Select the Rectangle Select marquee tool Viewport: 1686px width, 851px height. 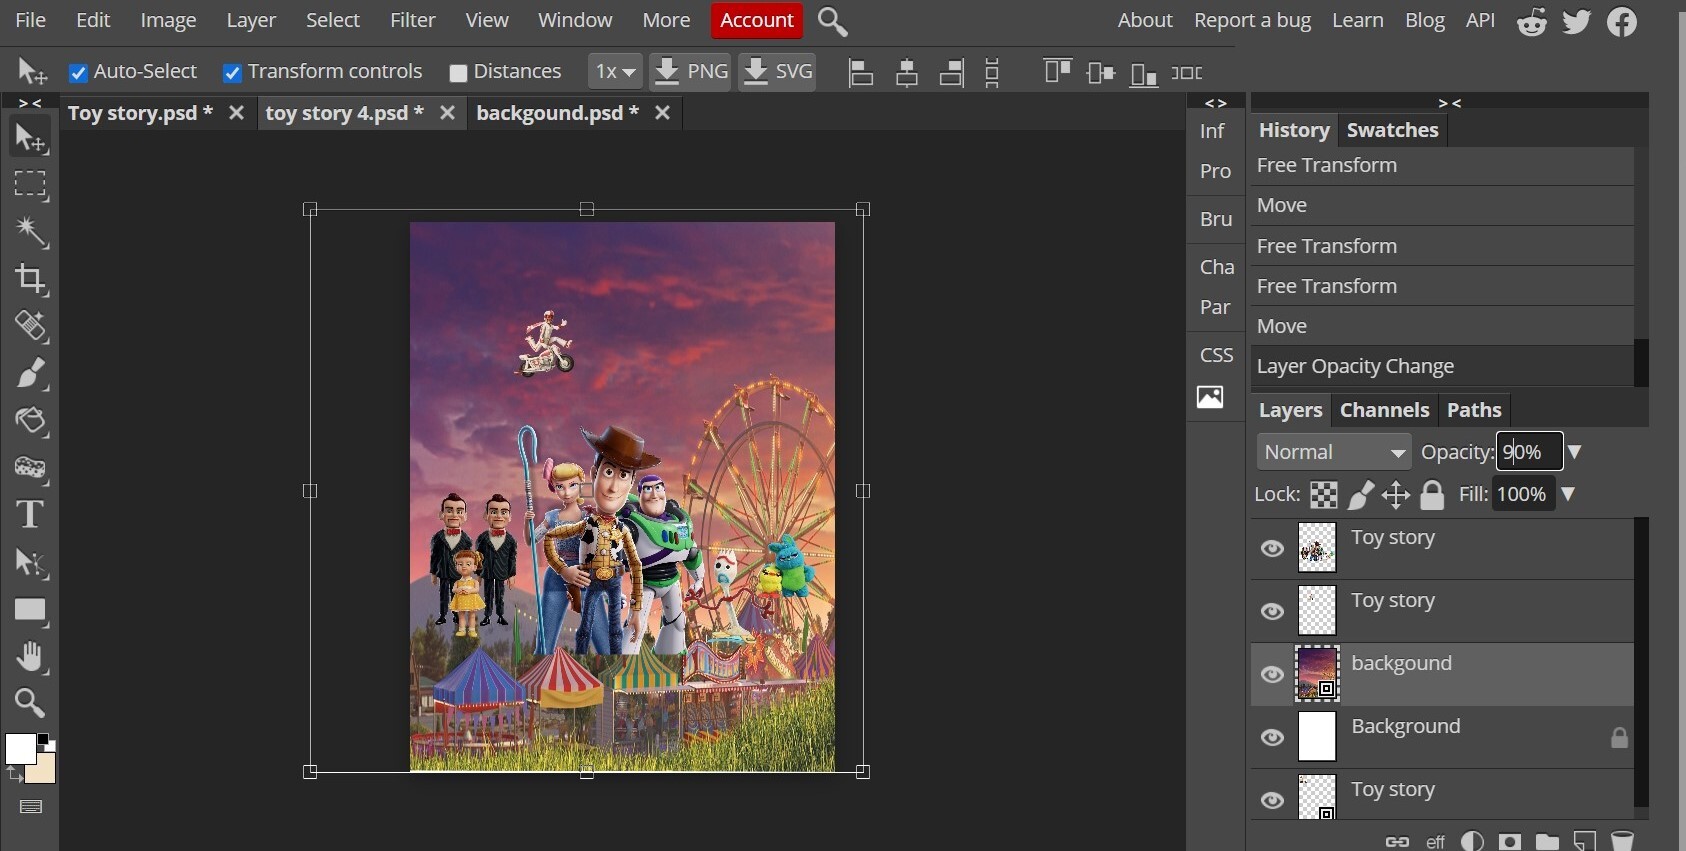30,185
